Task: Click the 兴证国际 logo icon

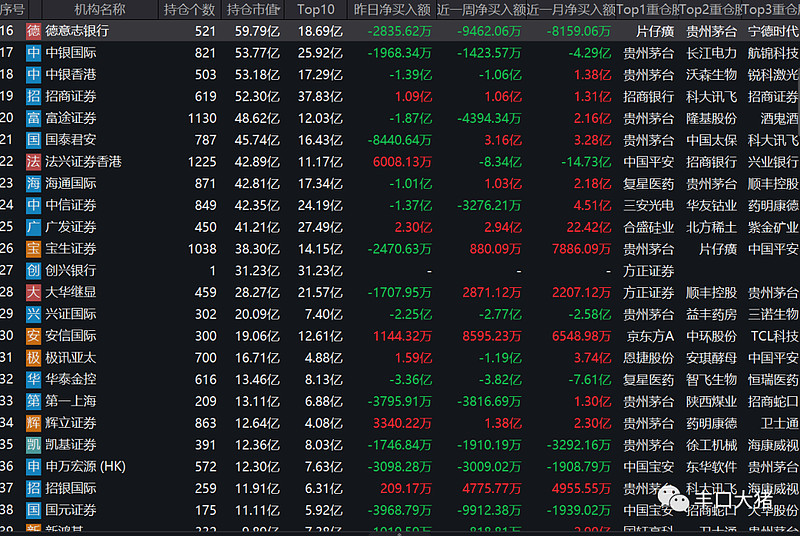Action: pyautogui.click(x=34, y=314)
